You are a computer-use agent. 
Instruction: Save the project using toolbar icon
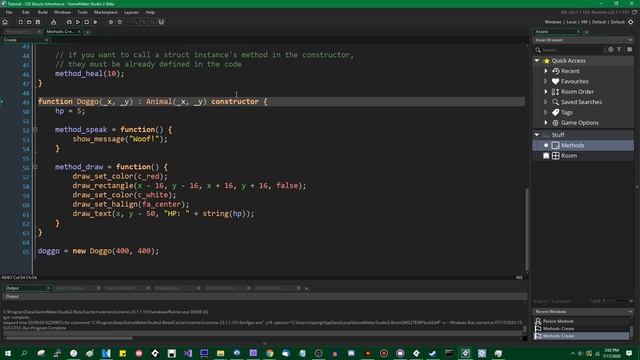pos(38,22)
